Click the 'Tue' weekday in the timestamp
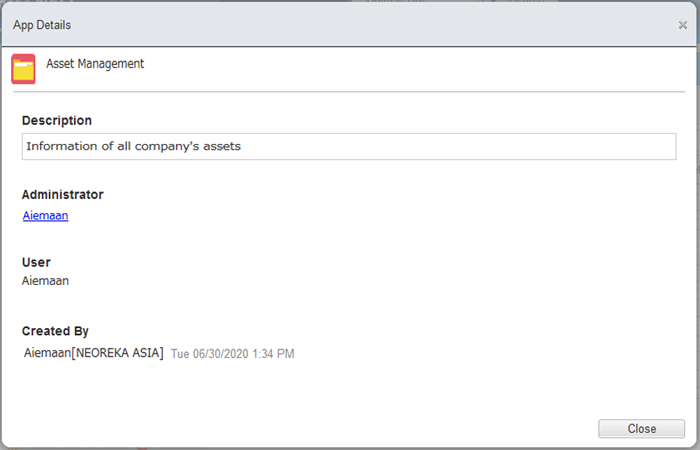The width and height of the screenshot is (700, 450). coord(180,354)
